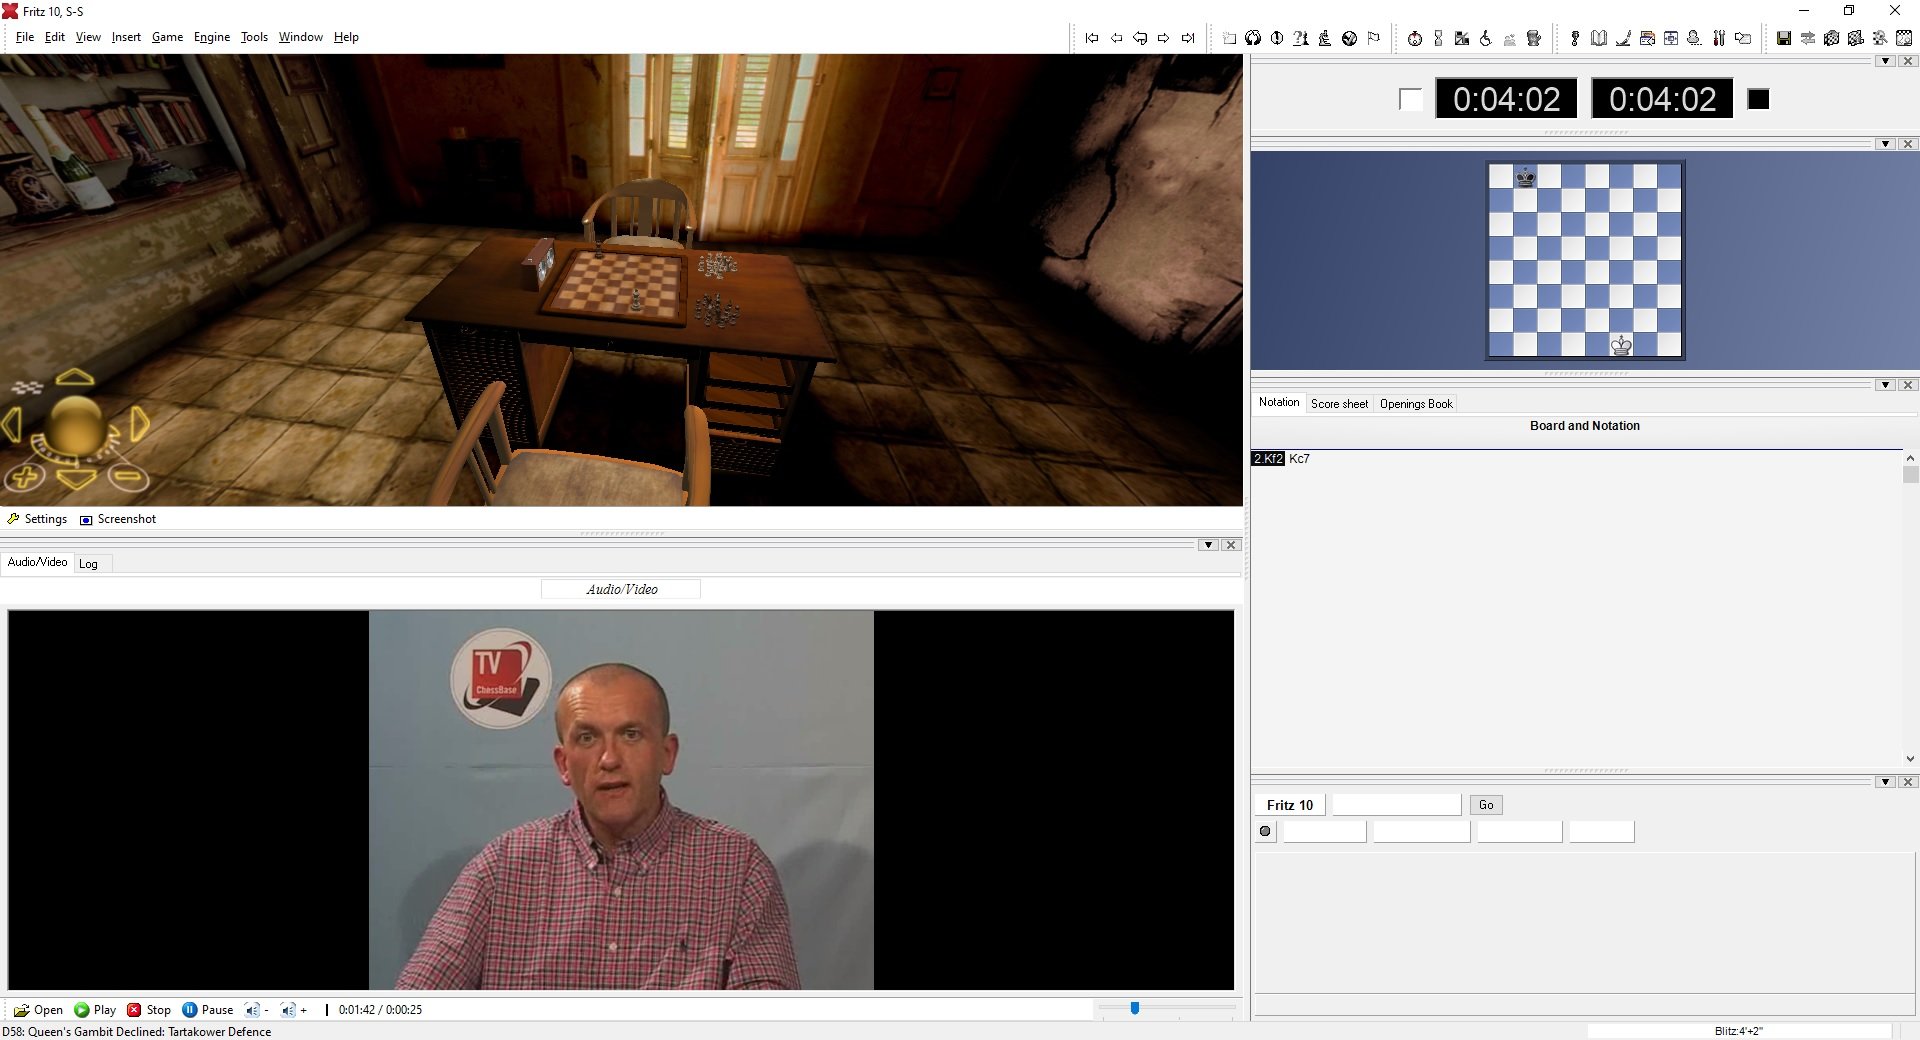Click the take back move icon
The image size is (1920, 1040).
(x=1140, y=38)
